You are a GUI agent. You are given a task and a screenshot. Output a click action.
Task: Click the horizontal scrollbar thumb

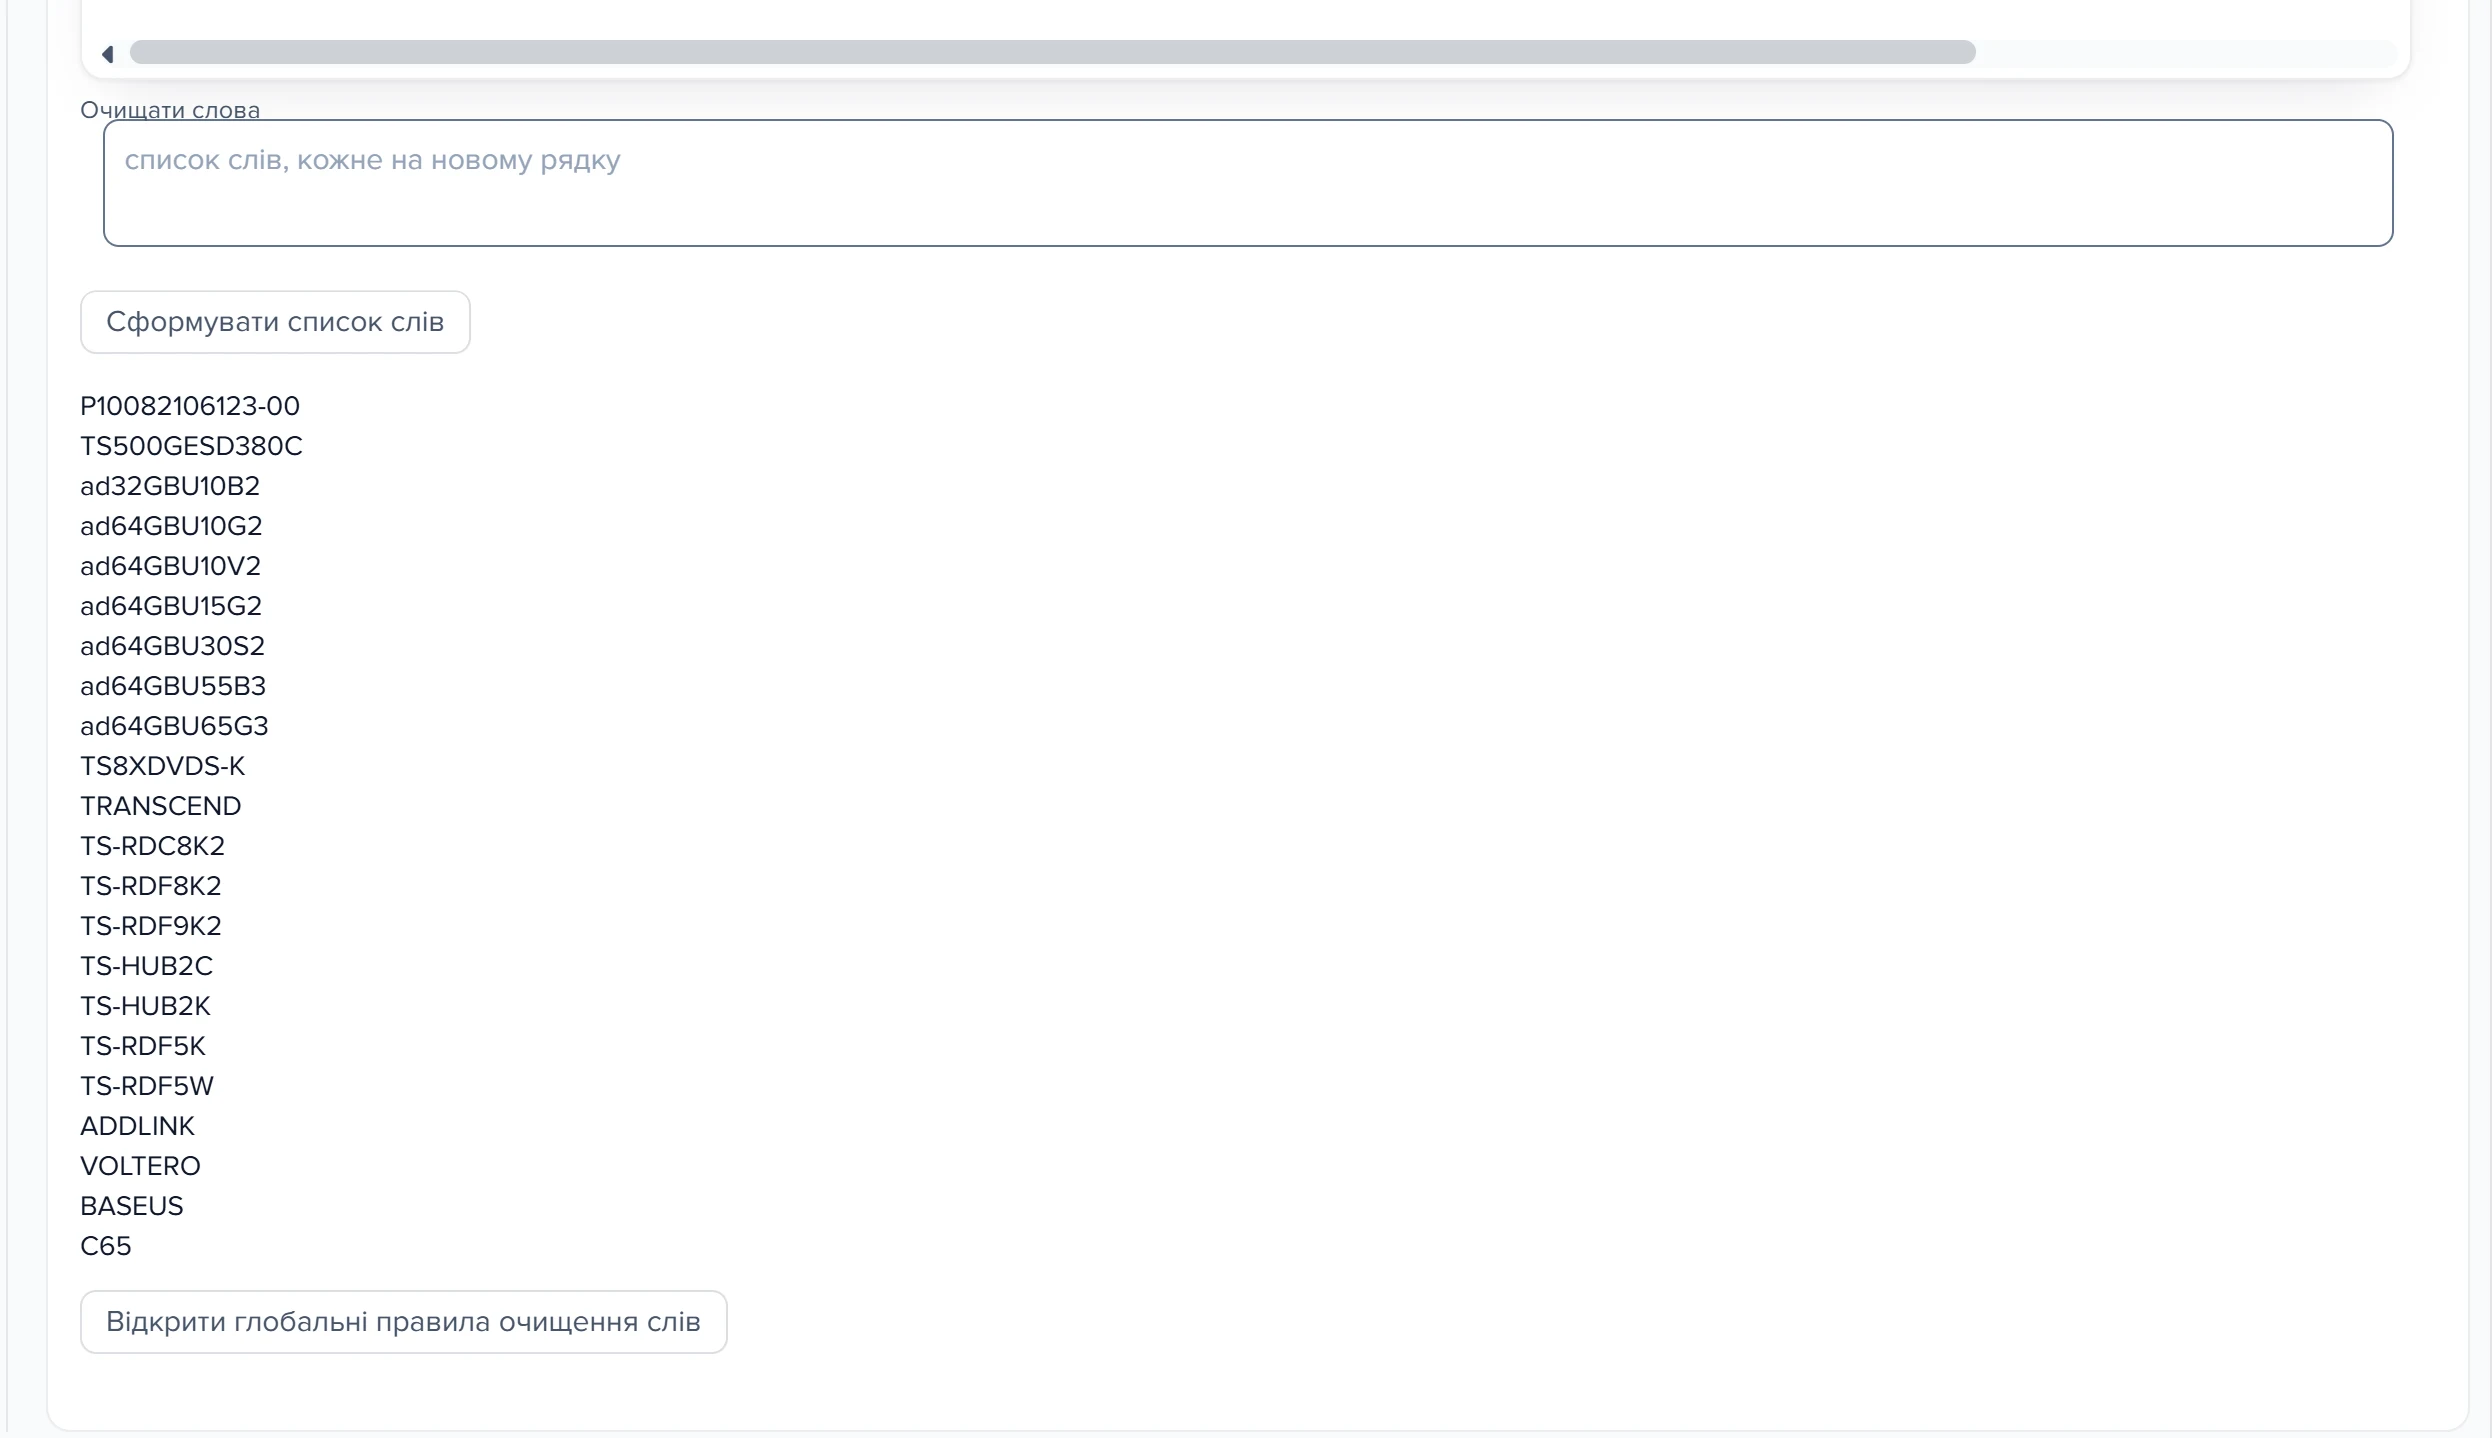1053,53
